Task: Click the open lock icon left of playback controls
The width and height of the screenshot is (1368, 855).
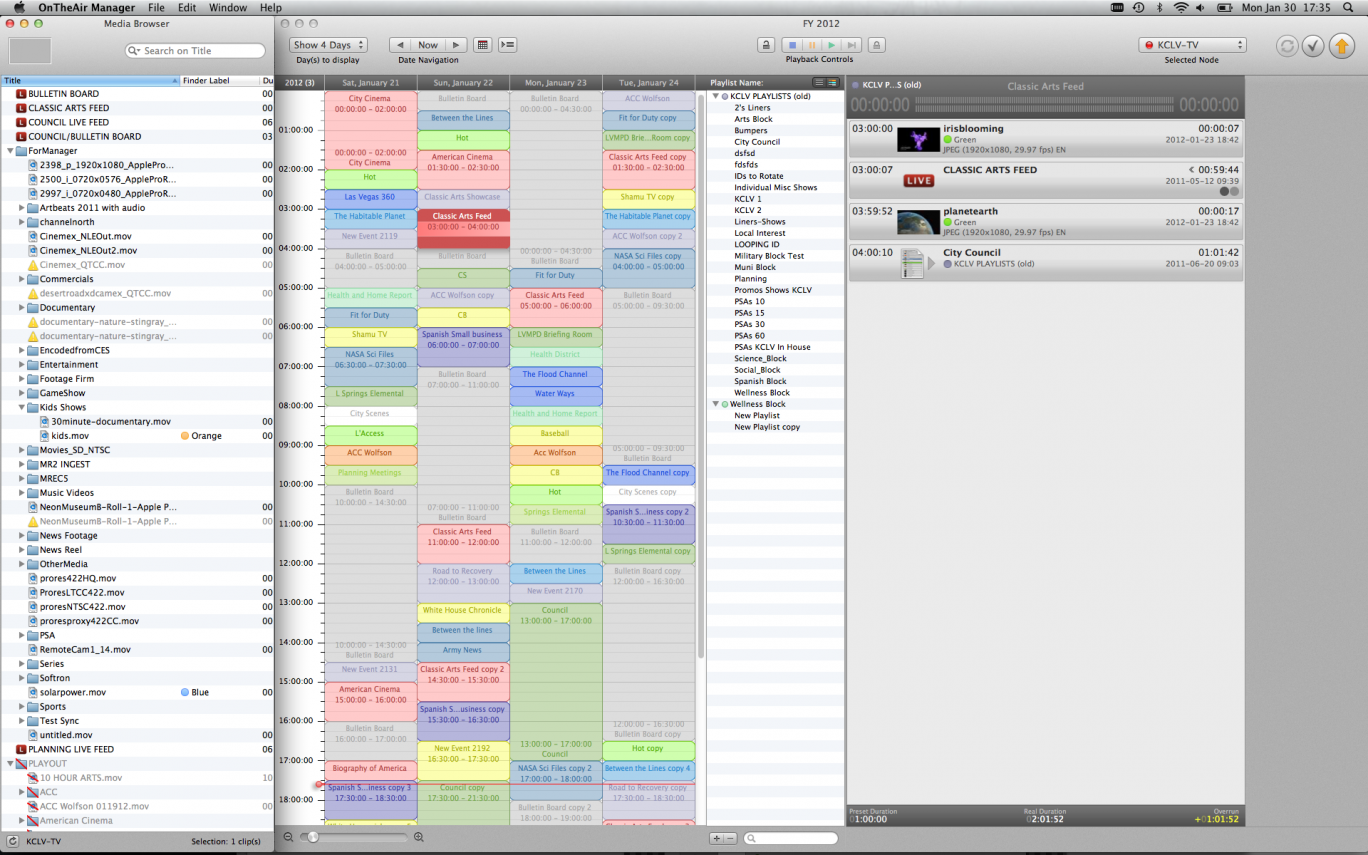Action: pyautogui.click(x=766, y=45)
